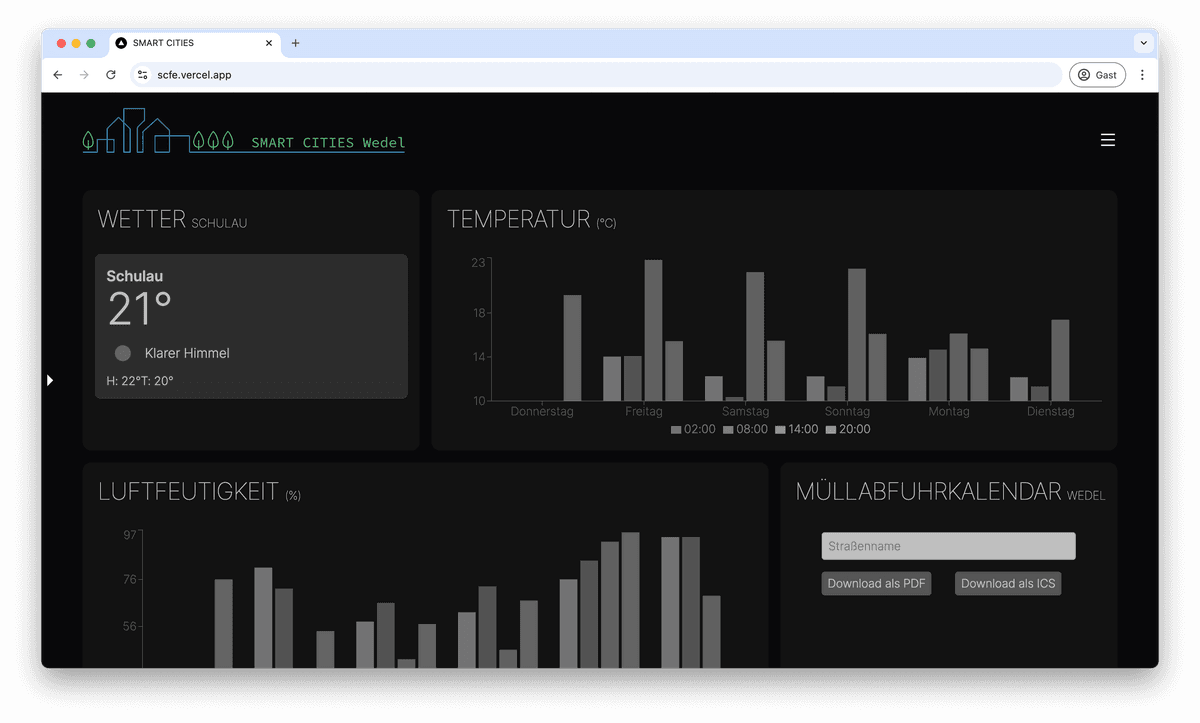
Task: Open the site information icon in address bar
Action: pyautogui.click(x=142, y=75)
